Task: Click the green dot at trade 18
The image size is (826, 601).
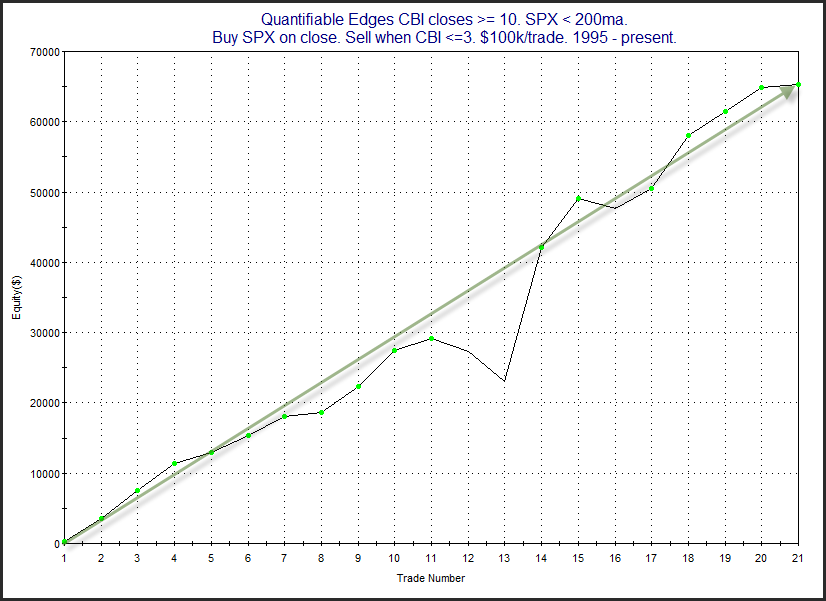Action: coord(689,135)
